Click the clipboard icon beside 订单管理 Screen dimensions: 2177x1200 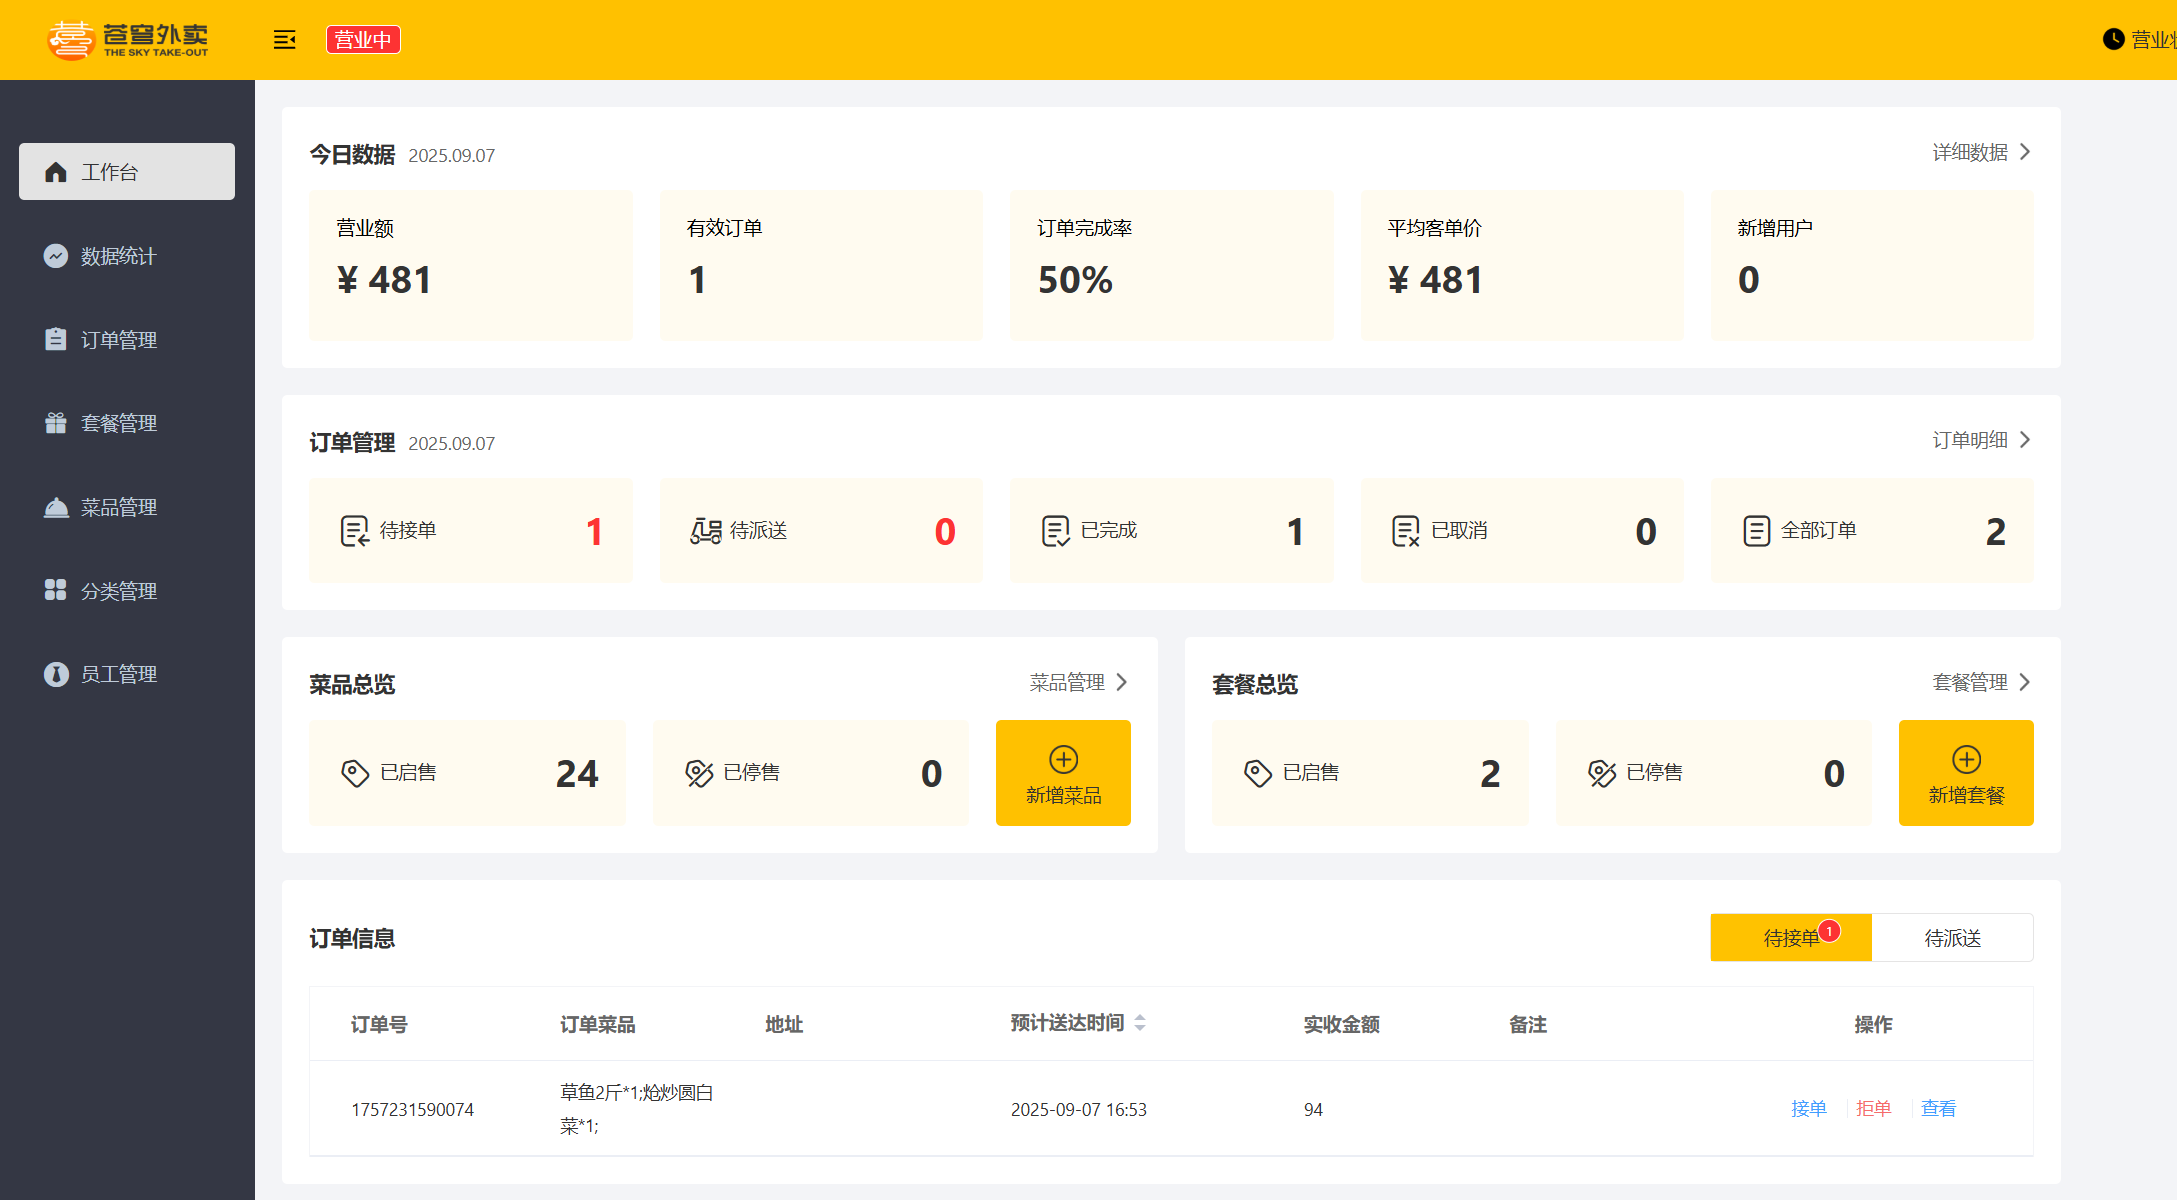(x=56, y=339)
